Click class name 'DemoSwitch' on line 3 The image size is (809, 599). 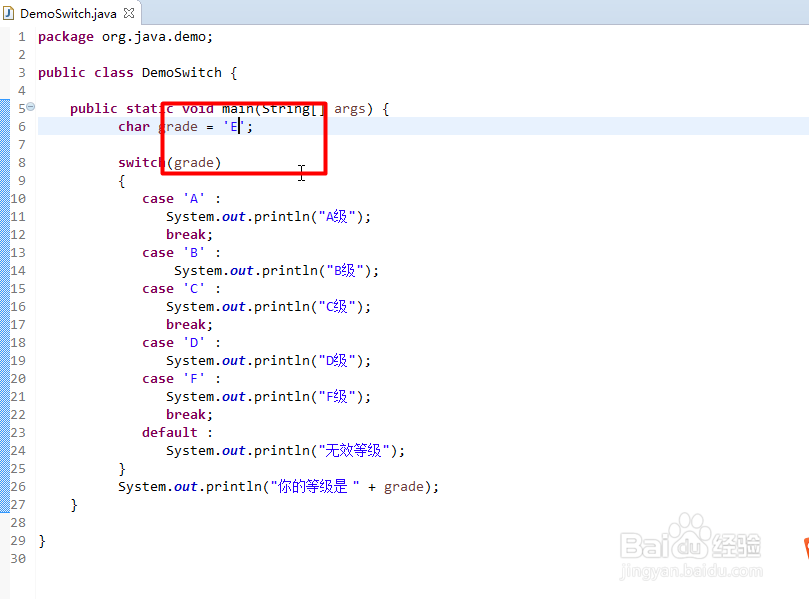point(182,73)
